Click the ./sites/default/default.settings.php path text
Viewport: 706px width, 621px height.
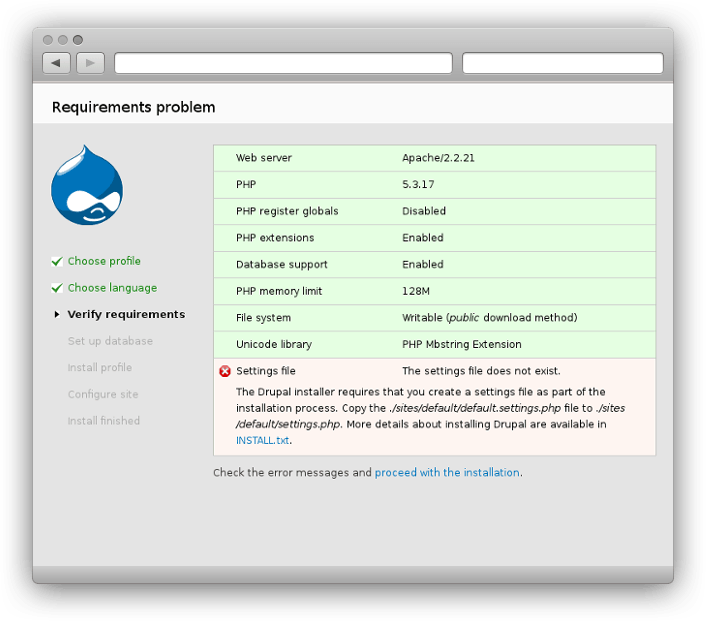pos(475,408)
